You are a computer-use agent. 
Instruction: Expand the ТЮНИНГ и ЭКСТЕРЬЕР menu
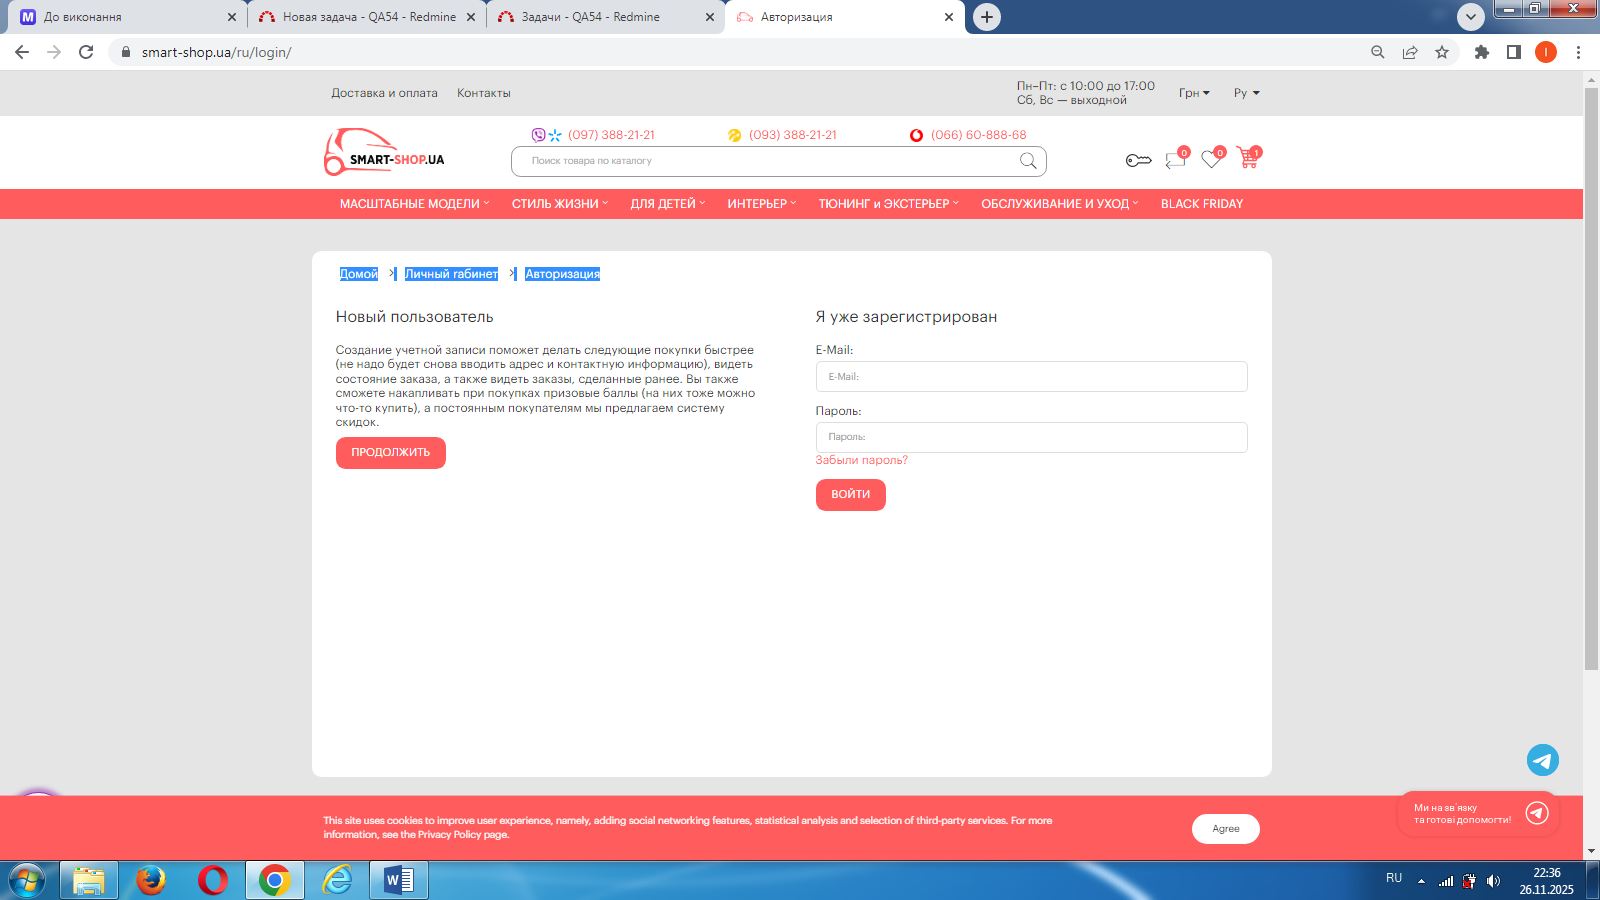point(888,204)
